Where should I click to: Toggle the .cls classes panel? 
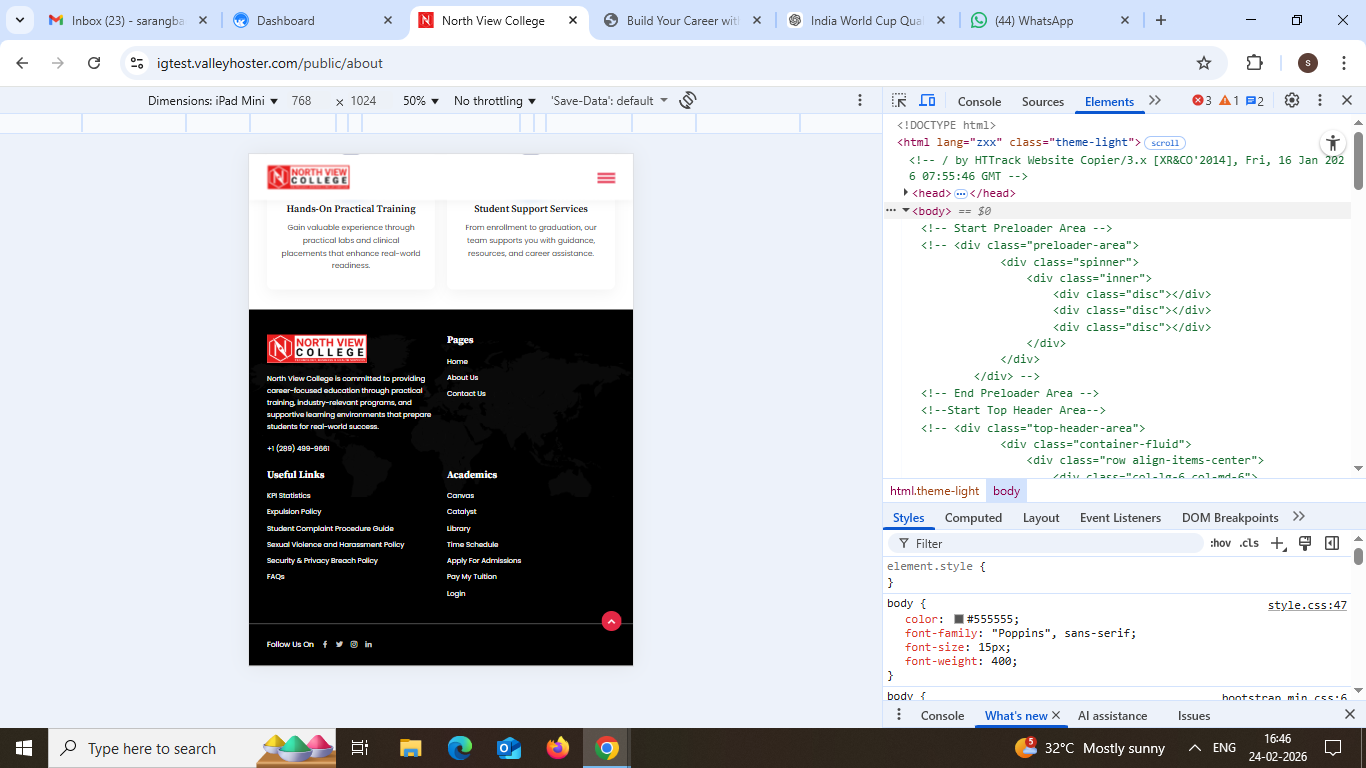tap(1249, 543)
